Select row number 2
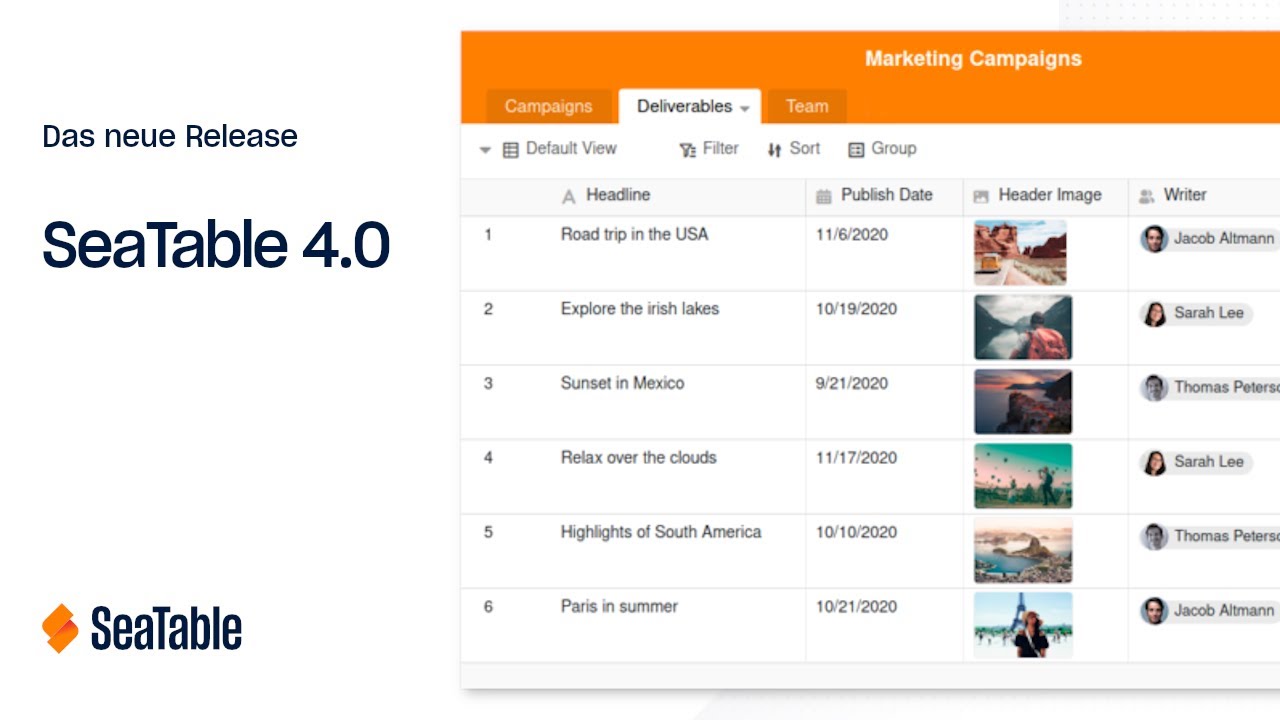The height and width of the screenshot is (720, 1280). point(488,309)
